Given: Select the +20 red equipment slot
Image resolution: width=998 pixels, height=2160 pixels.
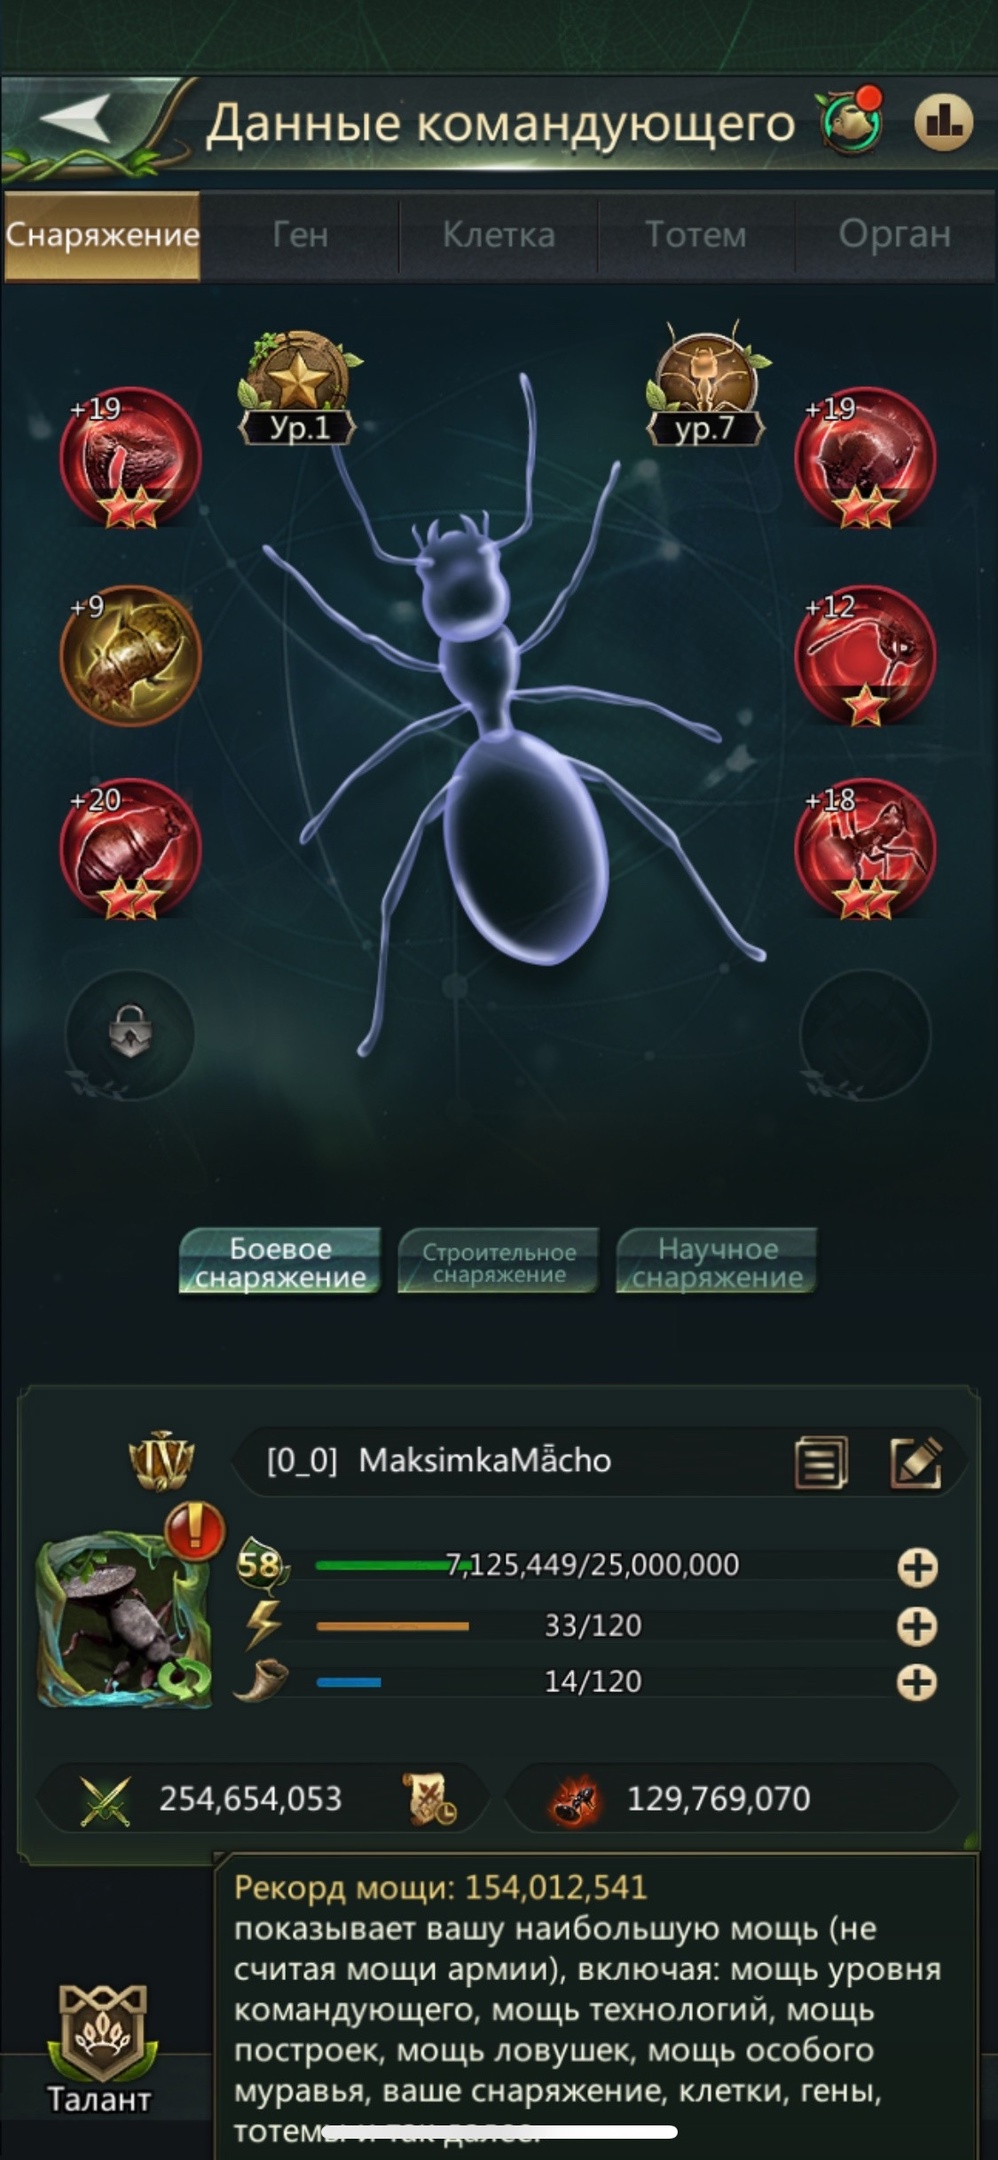Looking at the screenshot, I should coord(130,848).
